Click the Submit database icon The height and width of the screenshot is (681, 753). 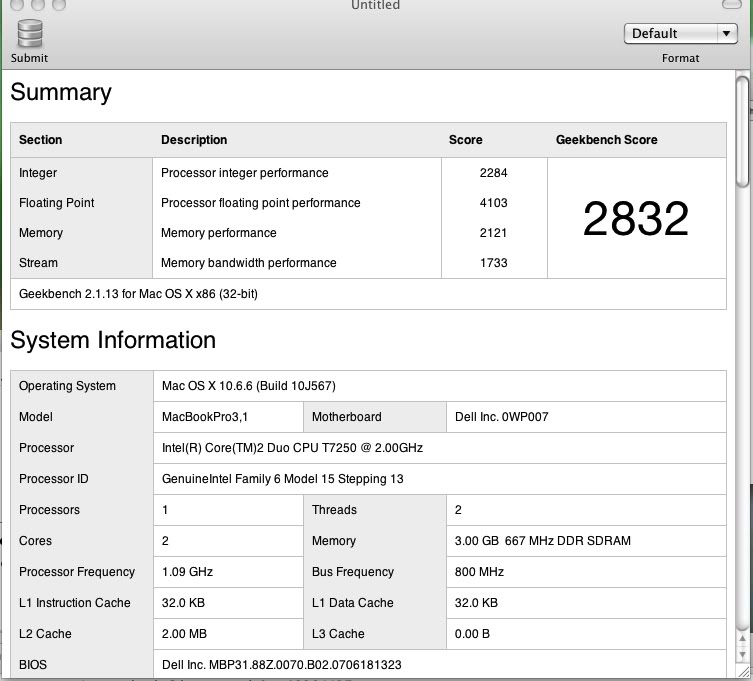30,33
